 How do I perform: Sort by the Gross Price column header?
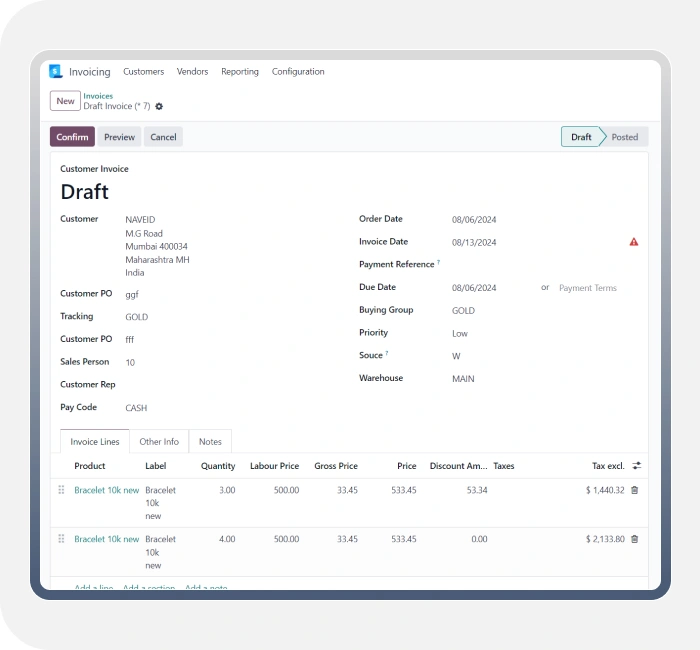tap(336, 466)
